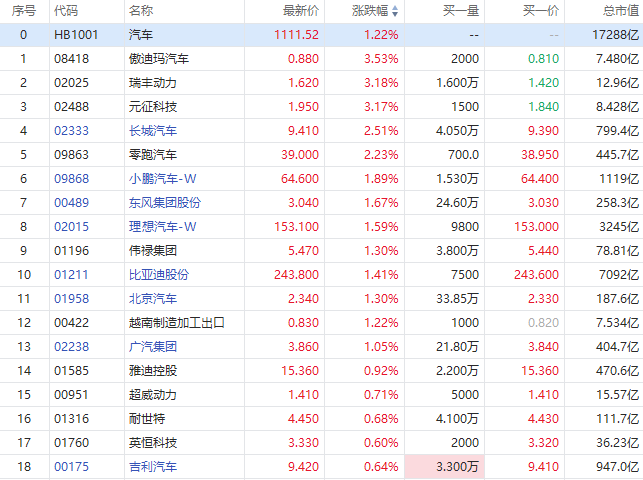Click stock code 09863

(x=71, y=155)
